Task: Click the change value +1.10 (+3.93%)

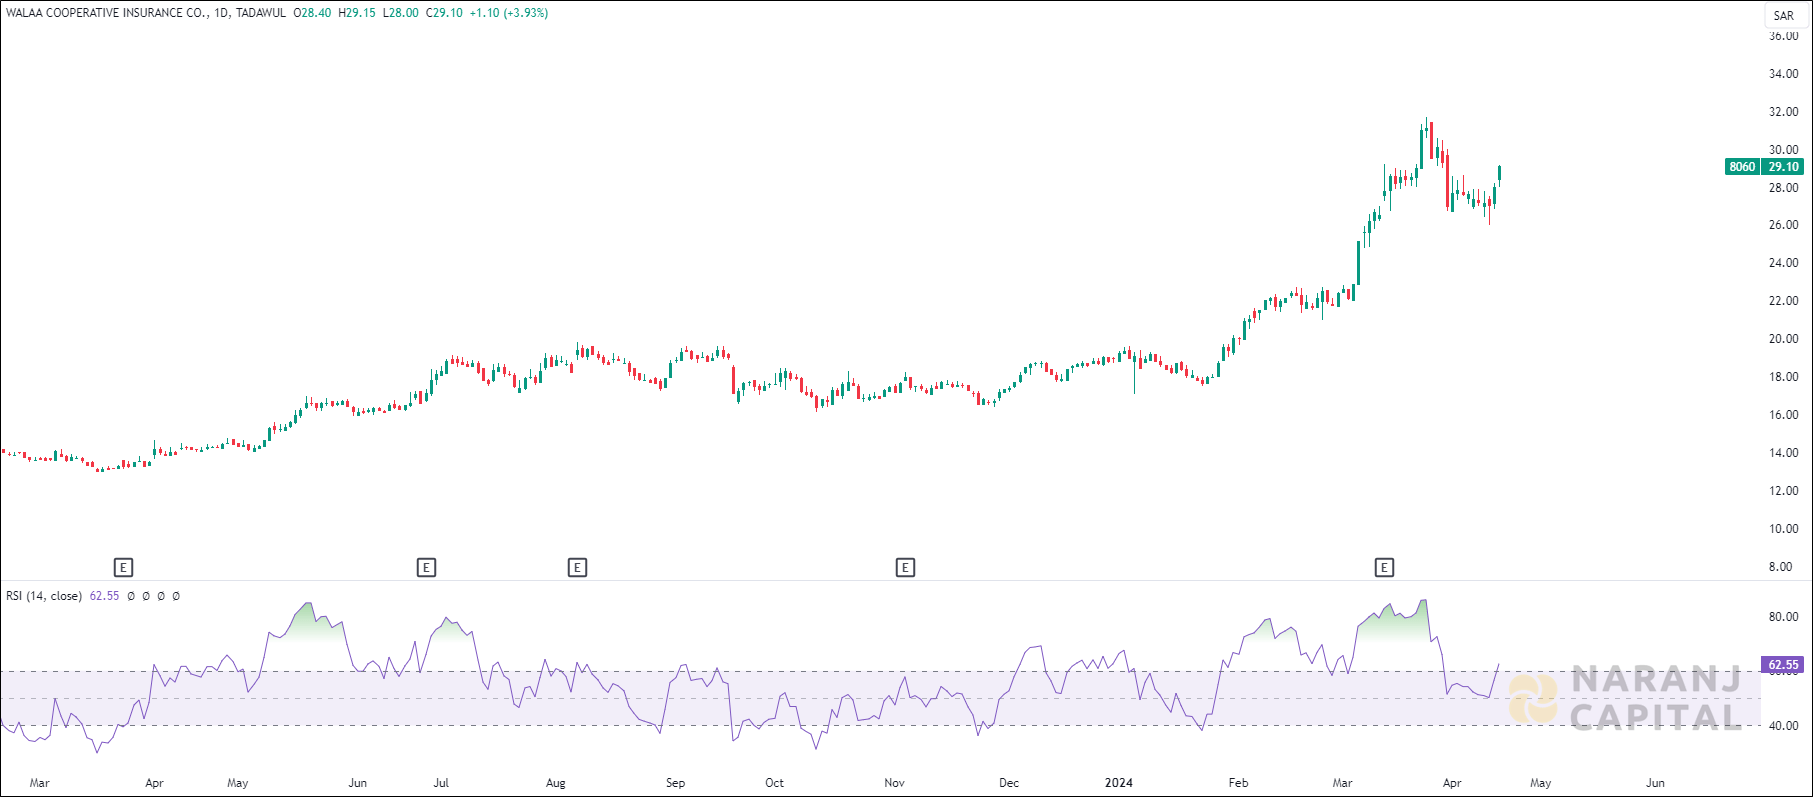Action: [509, 13]
